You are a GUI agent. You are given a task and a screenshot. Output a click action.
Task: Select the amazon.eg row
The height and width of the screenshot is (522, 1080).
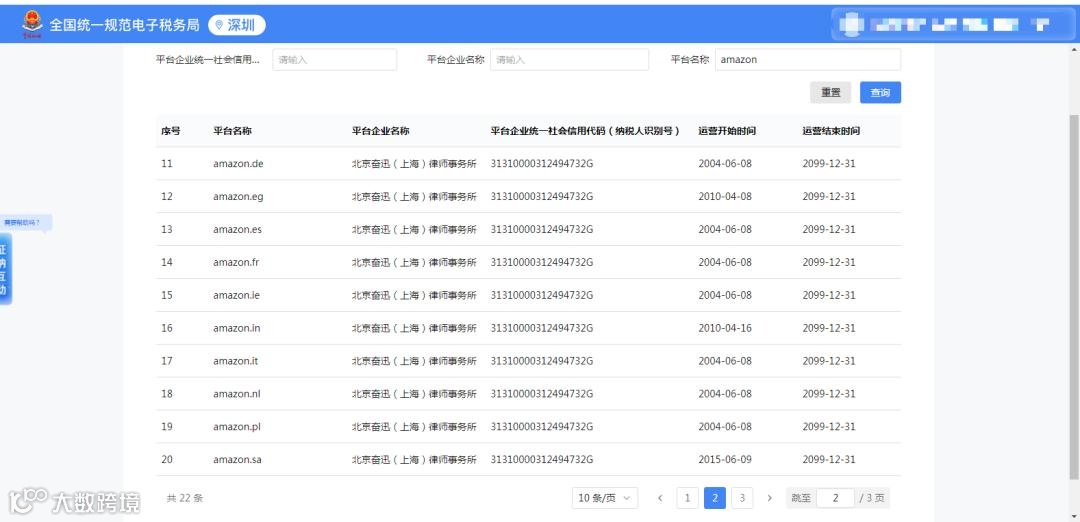[x=528, y=197]
